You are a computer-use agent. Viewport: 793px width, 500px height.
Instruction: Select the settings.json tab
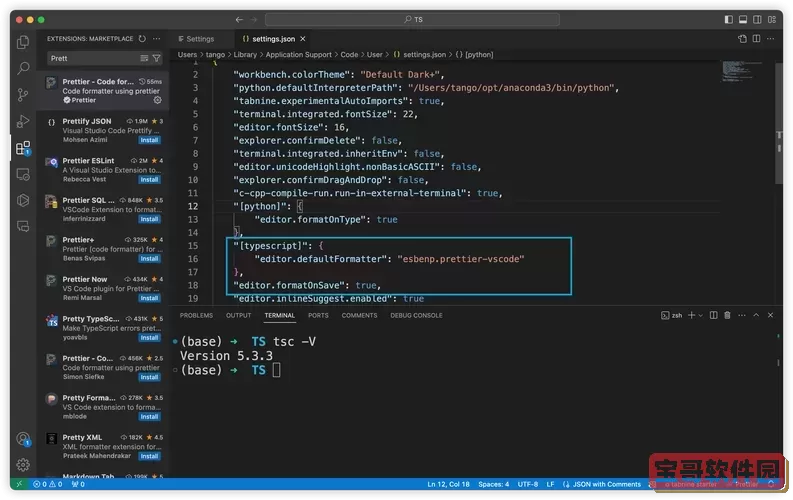274,39
